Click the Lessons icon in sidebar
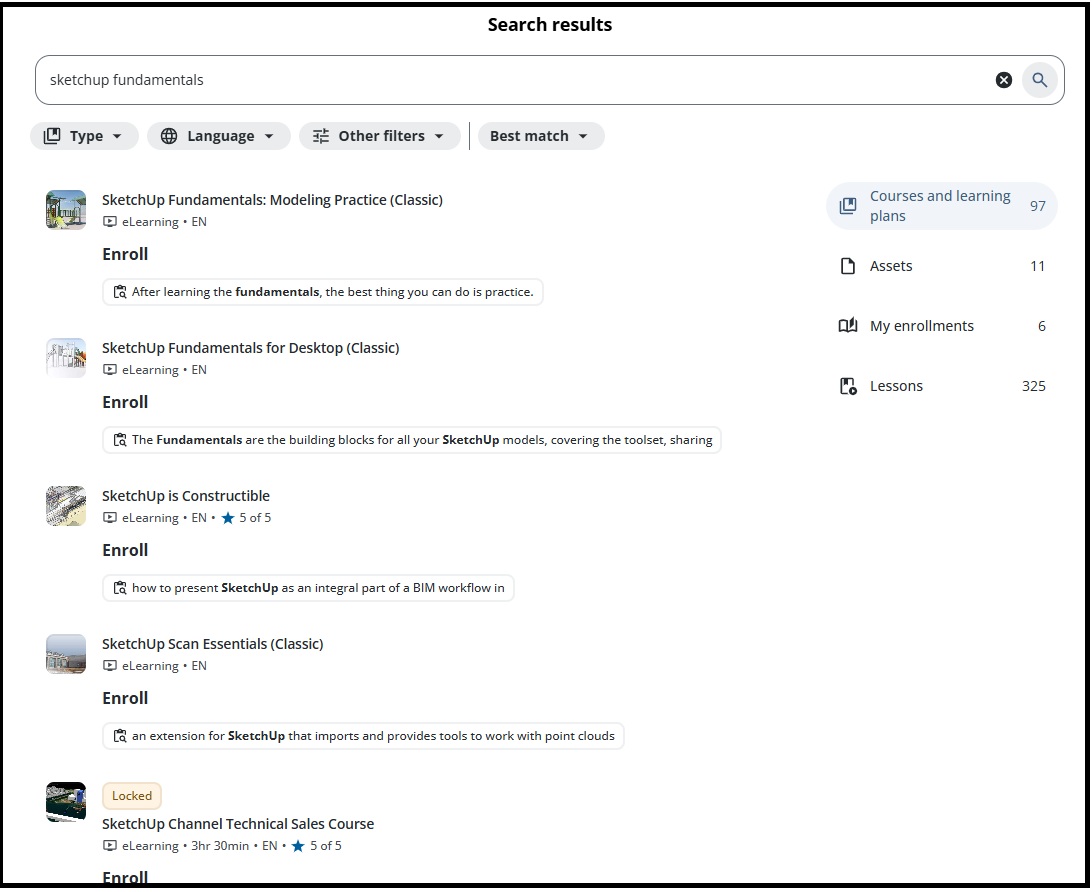This screenshot has width=1092, height=892. [x=848, y=386]
